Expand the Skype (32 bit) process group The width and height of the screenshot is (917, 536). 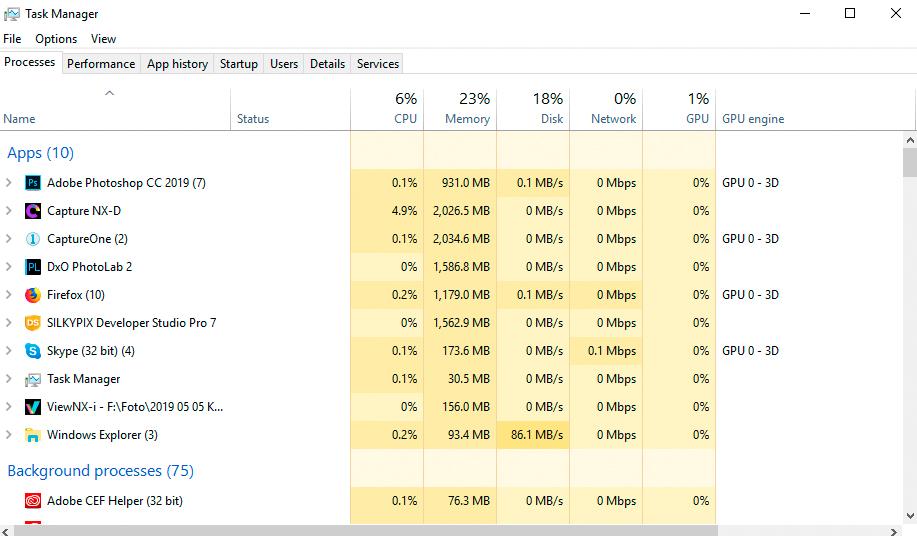(x=9, y=351)
